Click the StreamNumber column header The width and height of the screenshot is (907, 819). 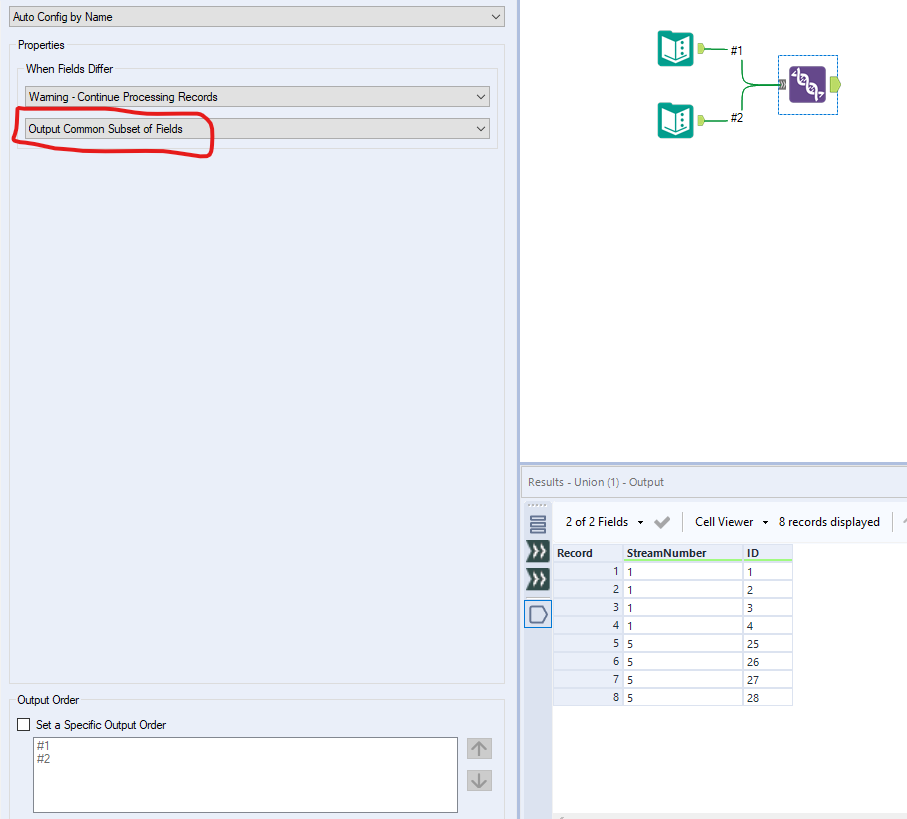click(x=668, y=552)
